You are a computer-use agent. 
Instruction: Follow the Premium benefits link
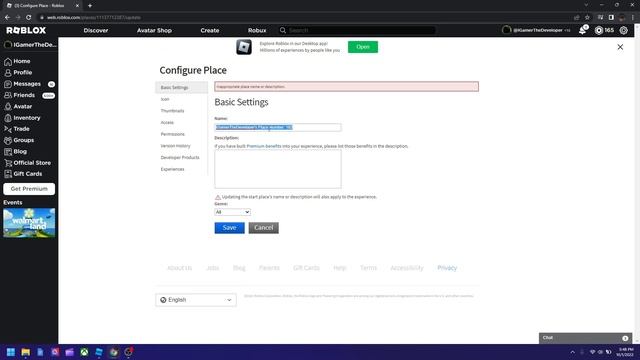pos(264,146)
